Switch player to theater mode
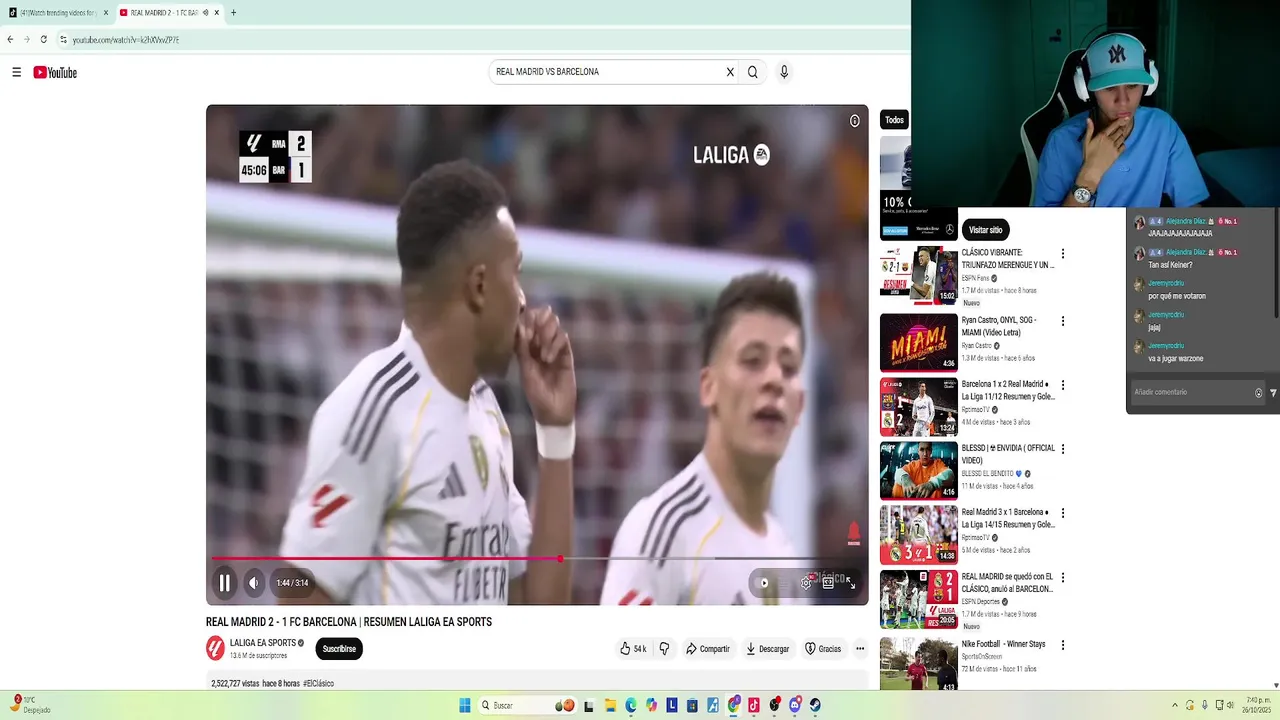Image resolution: width=1280 pixels, height=720 pixels. pos(828,583)
